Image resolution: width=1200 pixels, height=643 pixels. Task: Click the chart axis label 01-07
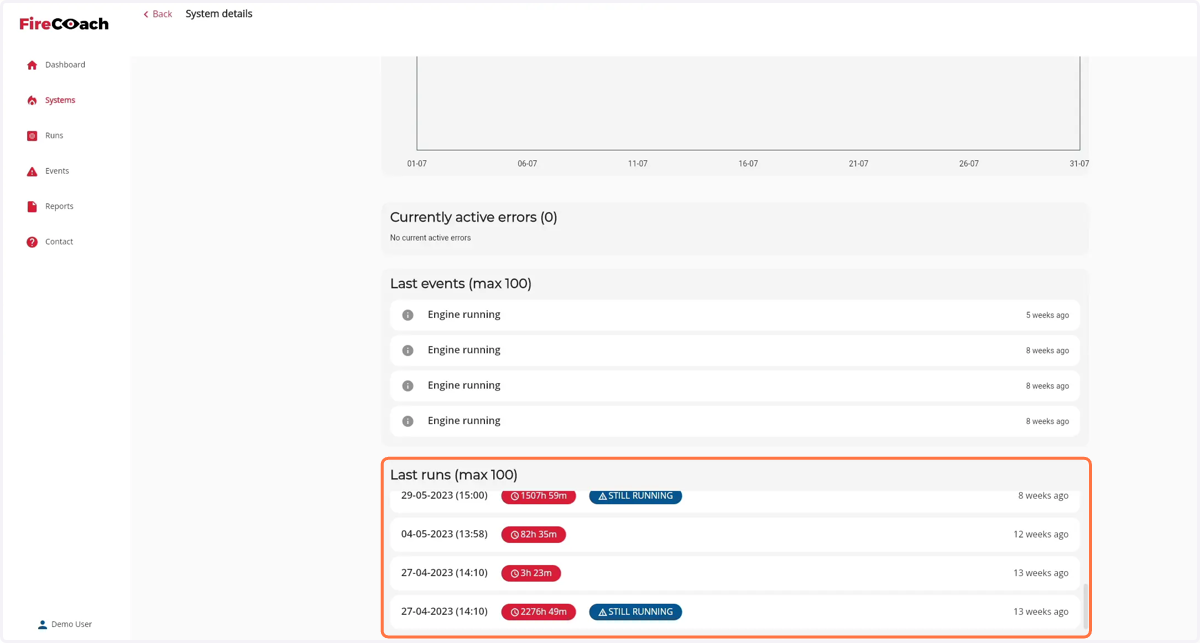tap(417, 164)
